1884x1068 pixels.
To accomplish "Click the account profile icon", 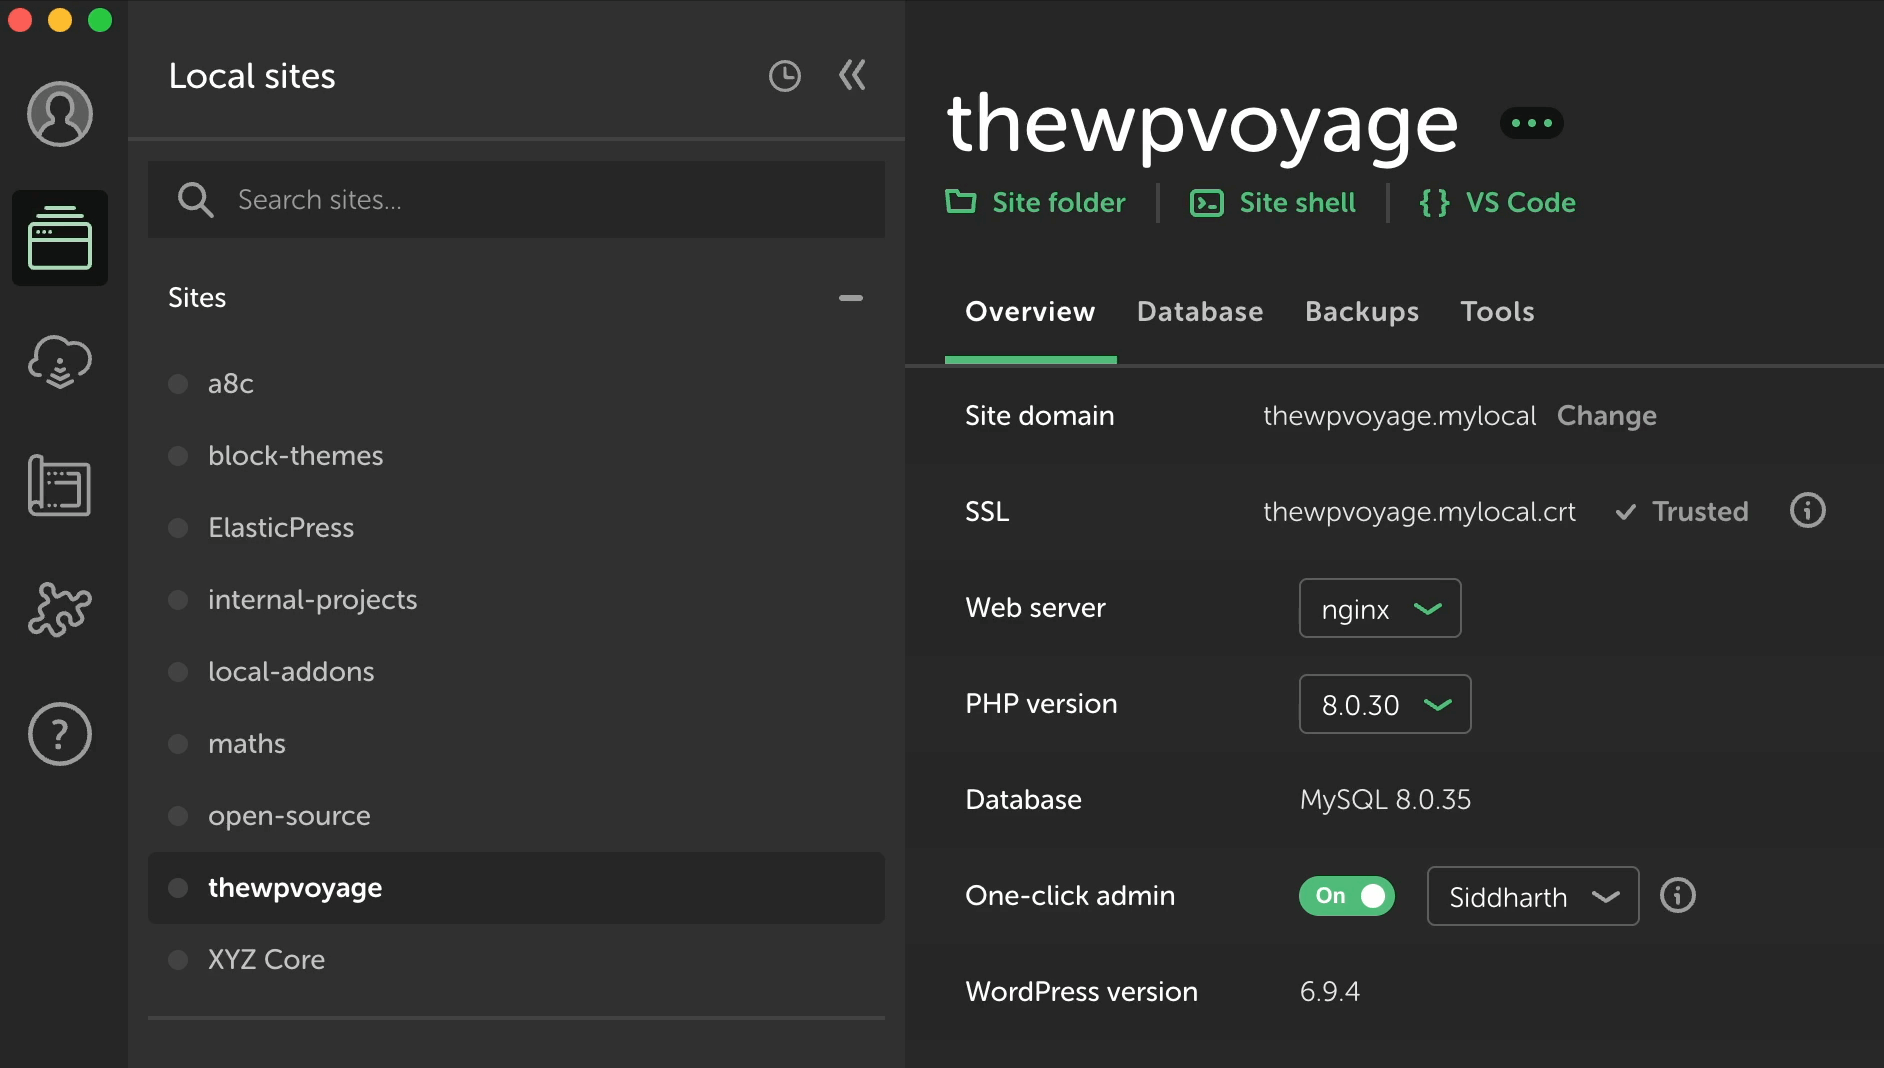I will tap(59, 113).
